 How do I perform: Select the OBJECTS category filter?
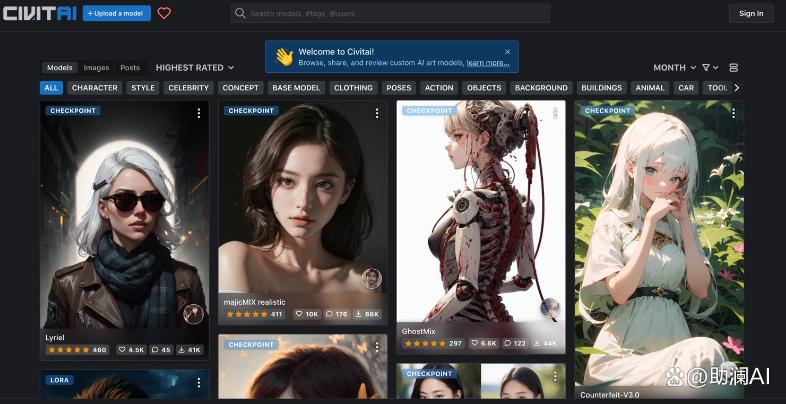484,88
